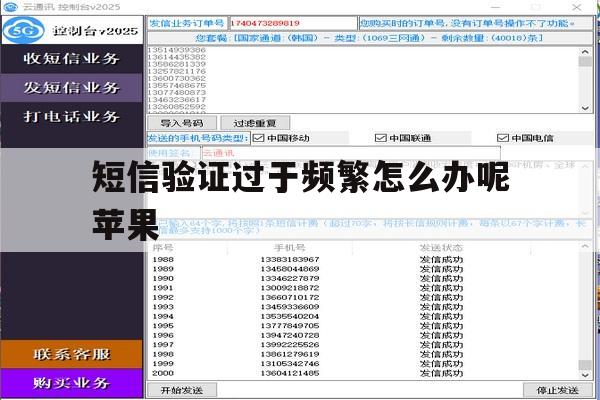Screen dimensions: 600x400
Task: Click 发信成功 status for row 1999
Action: click(441, 364)
